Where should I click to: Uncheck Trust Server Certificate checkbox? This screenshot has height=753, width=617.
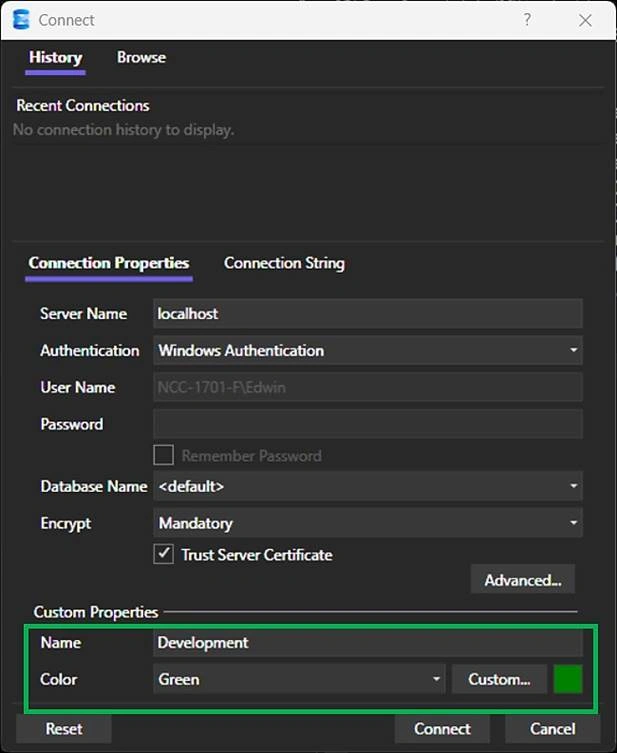(x=163, y=554)
